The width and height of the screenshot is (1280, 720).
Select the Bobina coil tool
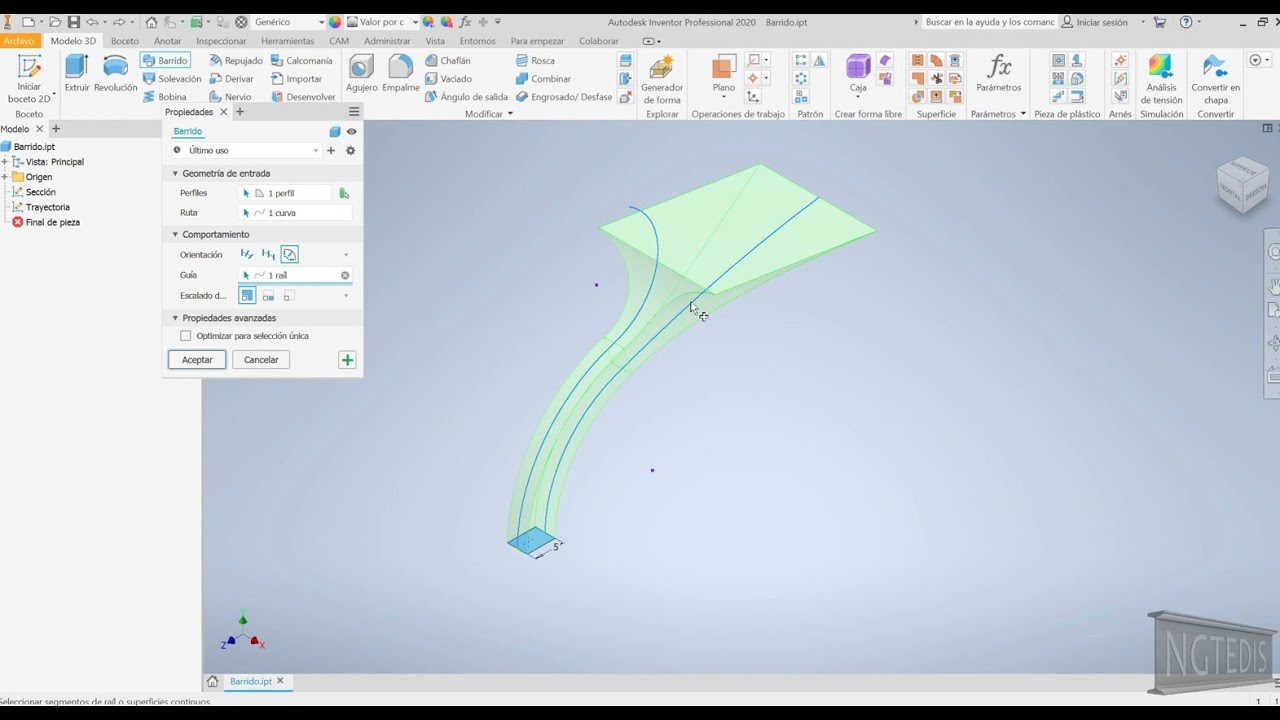pyautogui.click(x=164, y=97)
